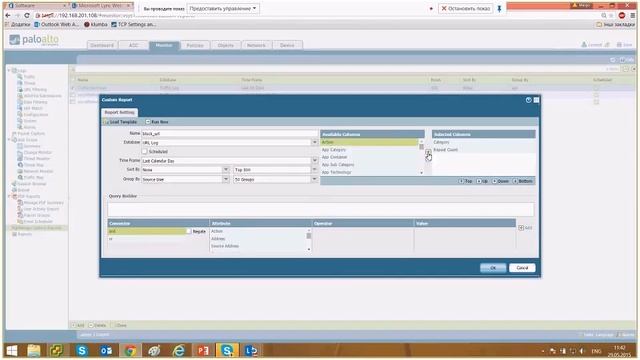Move the selected column Up

coord(482,181)
